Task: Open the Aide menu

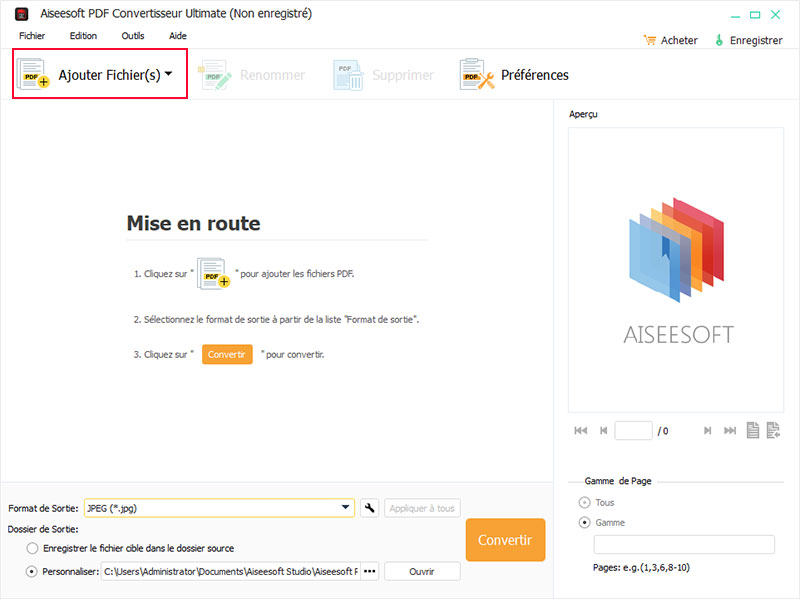Action: [178, 36]
